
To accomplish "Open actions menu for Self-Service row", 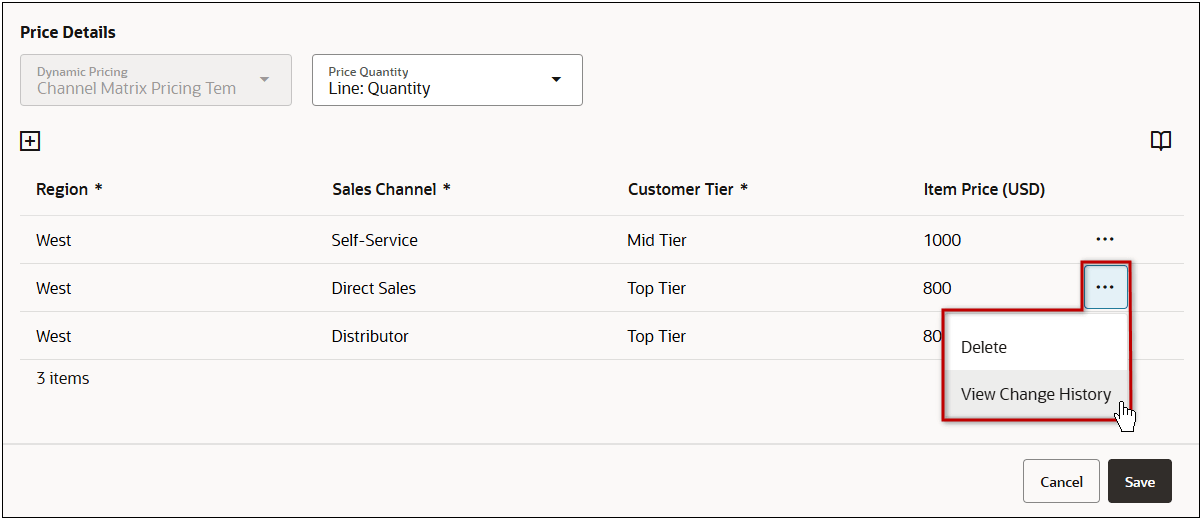I will coord(1104,240).
